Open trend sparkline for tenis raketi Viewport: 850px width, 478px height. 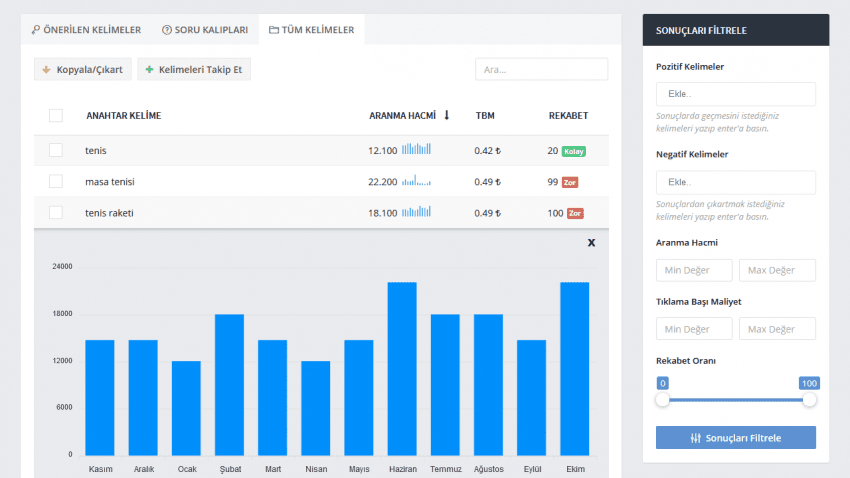416,211
